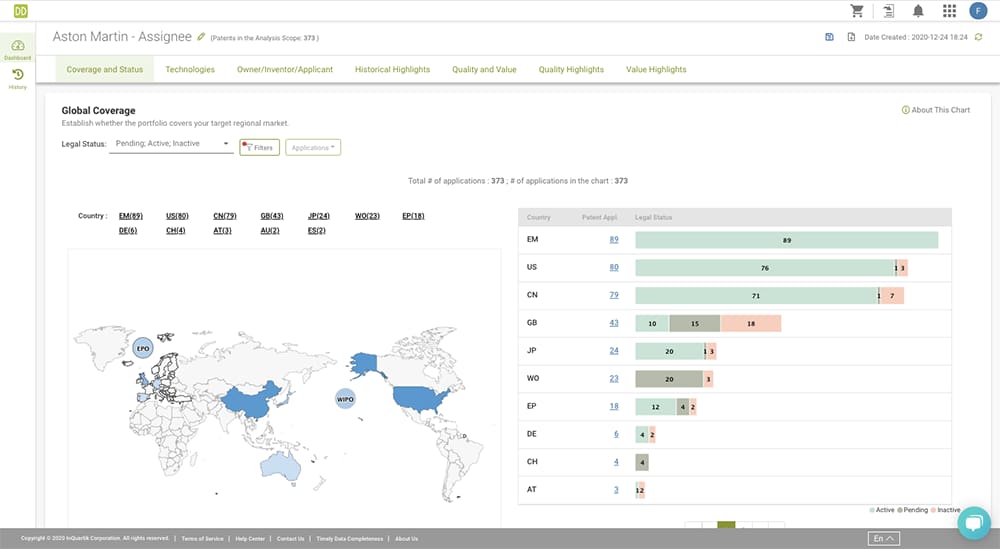1000x549 pixels.
Task: Click the EM(89) country link
Action: click(x=131, y=216)
